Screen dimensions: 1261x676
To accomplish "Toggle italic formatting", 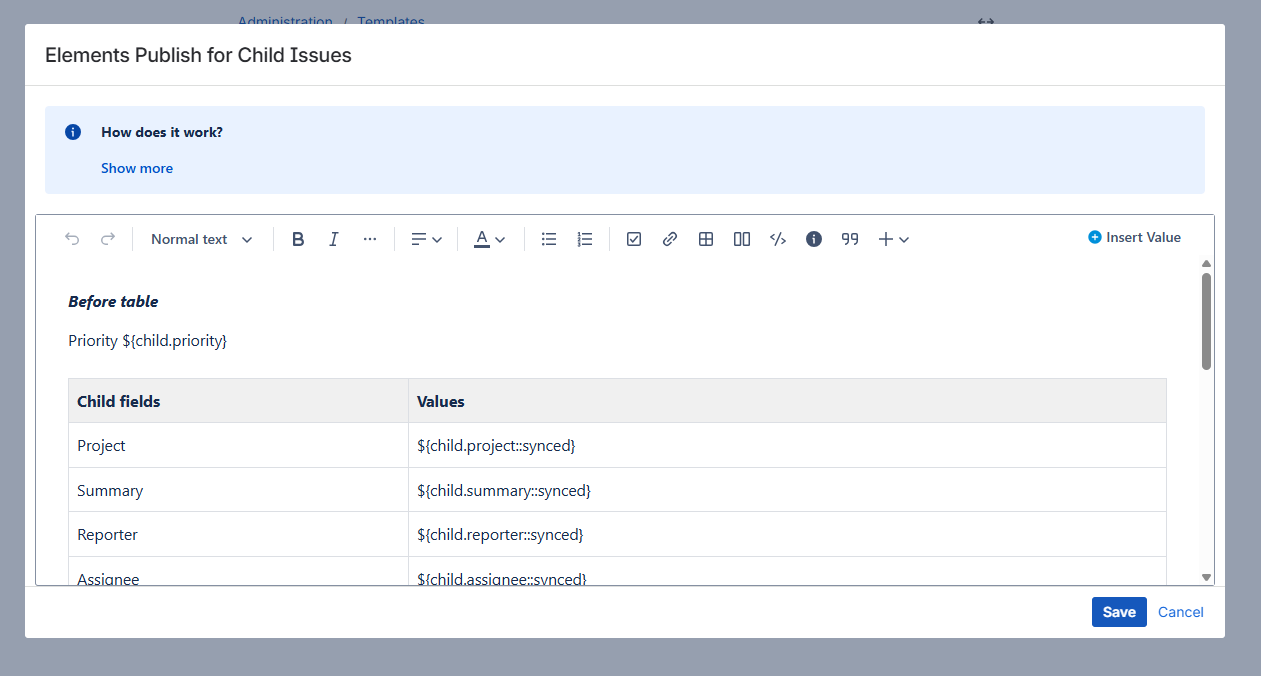I will coord(334,239).
